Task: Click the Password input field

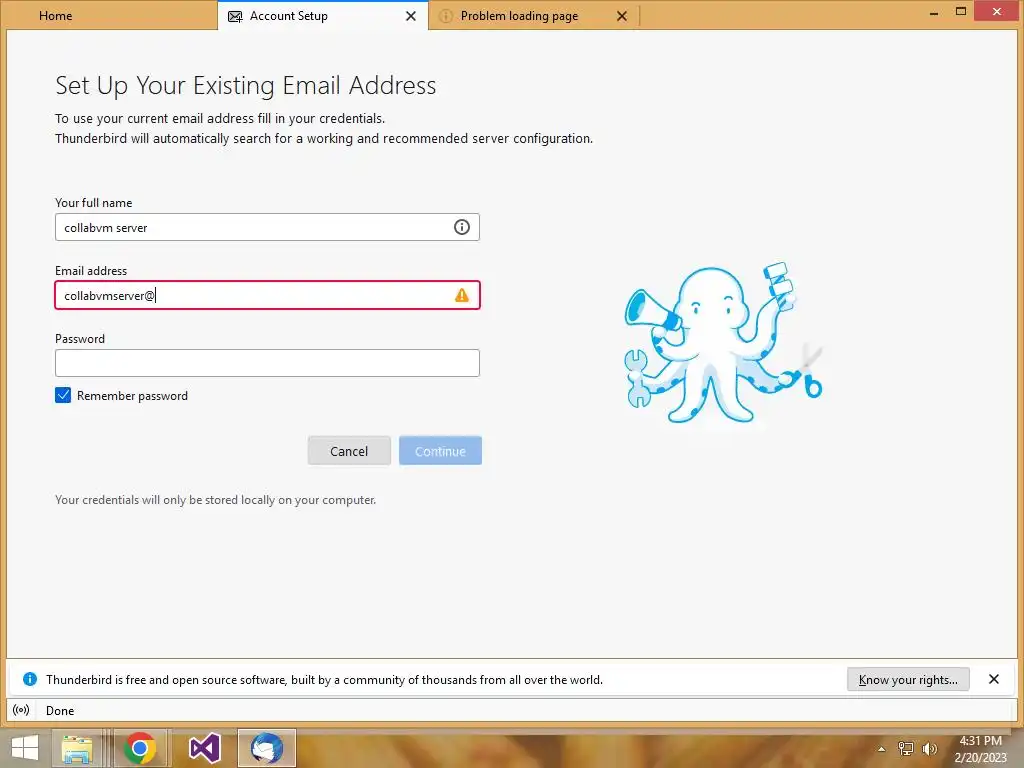Action: pos(267,363)
